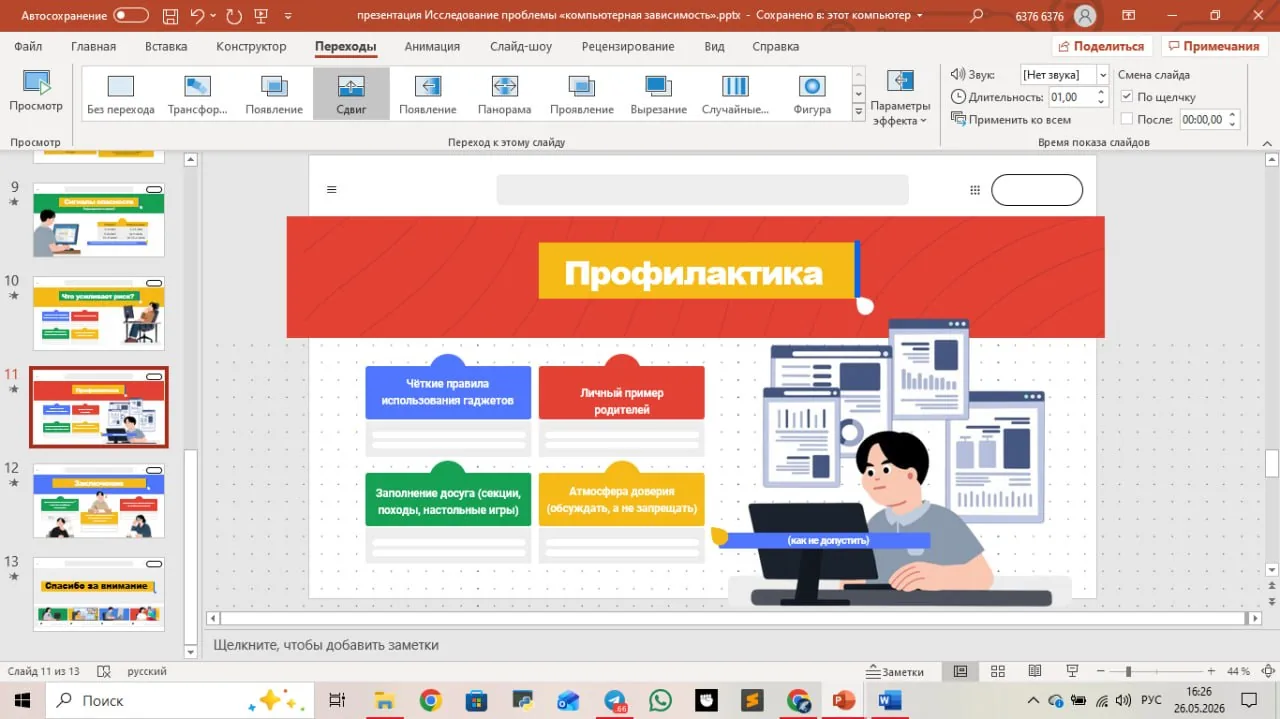Open Word from the taskbar
Viewport: 1280px width, 719px height.
pos(889,700)
